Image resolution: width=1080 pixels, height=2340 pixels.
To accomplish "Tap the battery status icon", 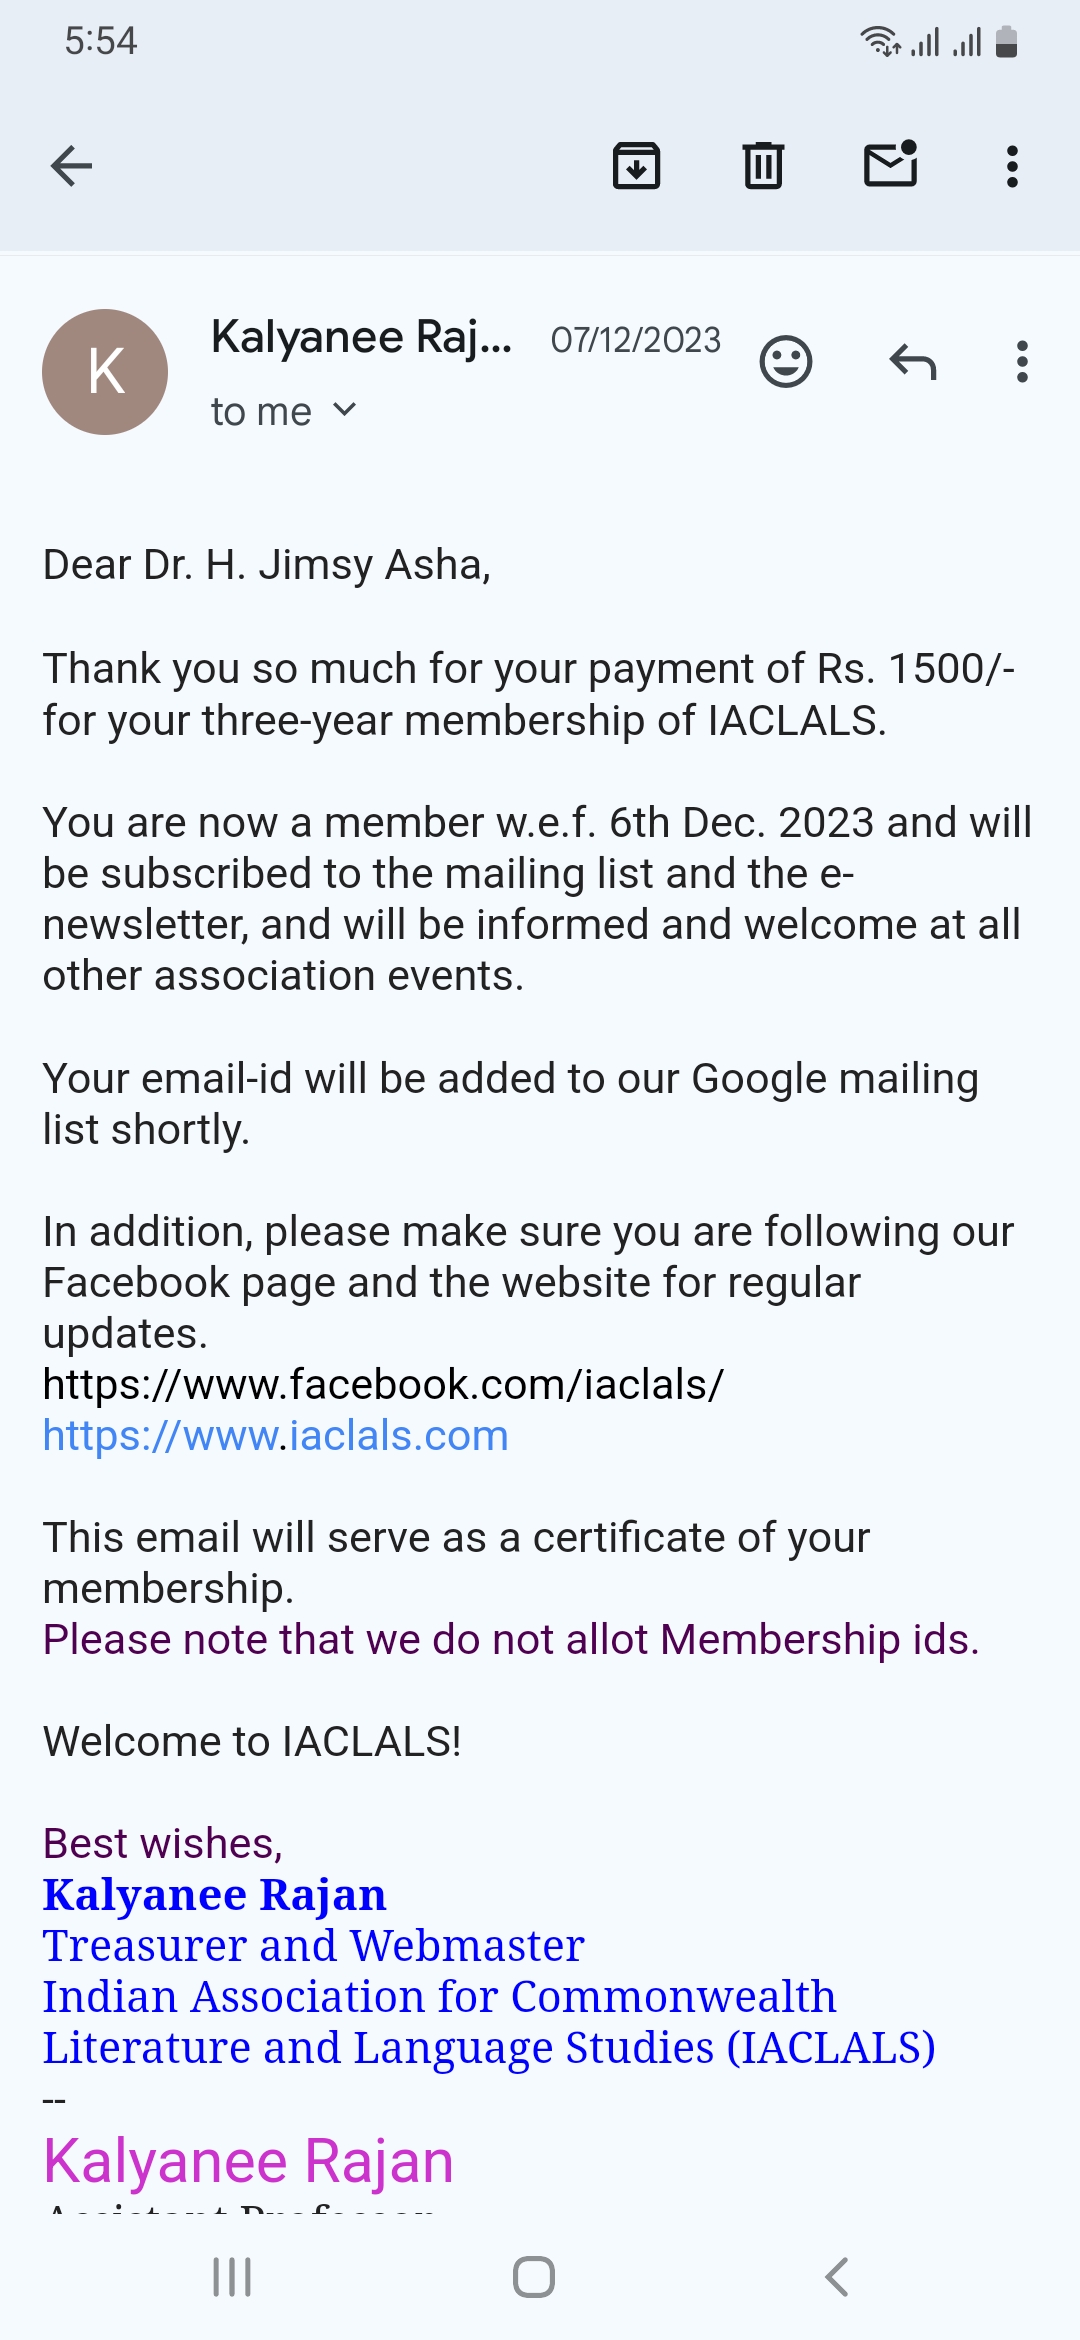I will click(1007, 42).
